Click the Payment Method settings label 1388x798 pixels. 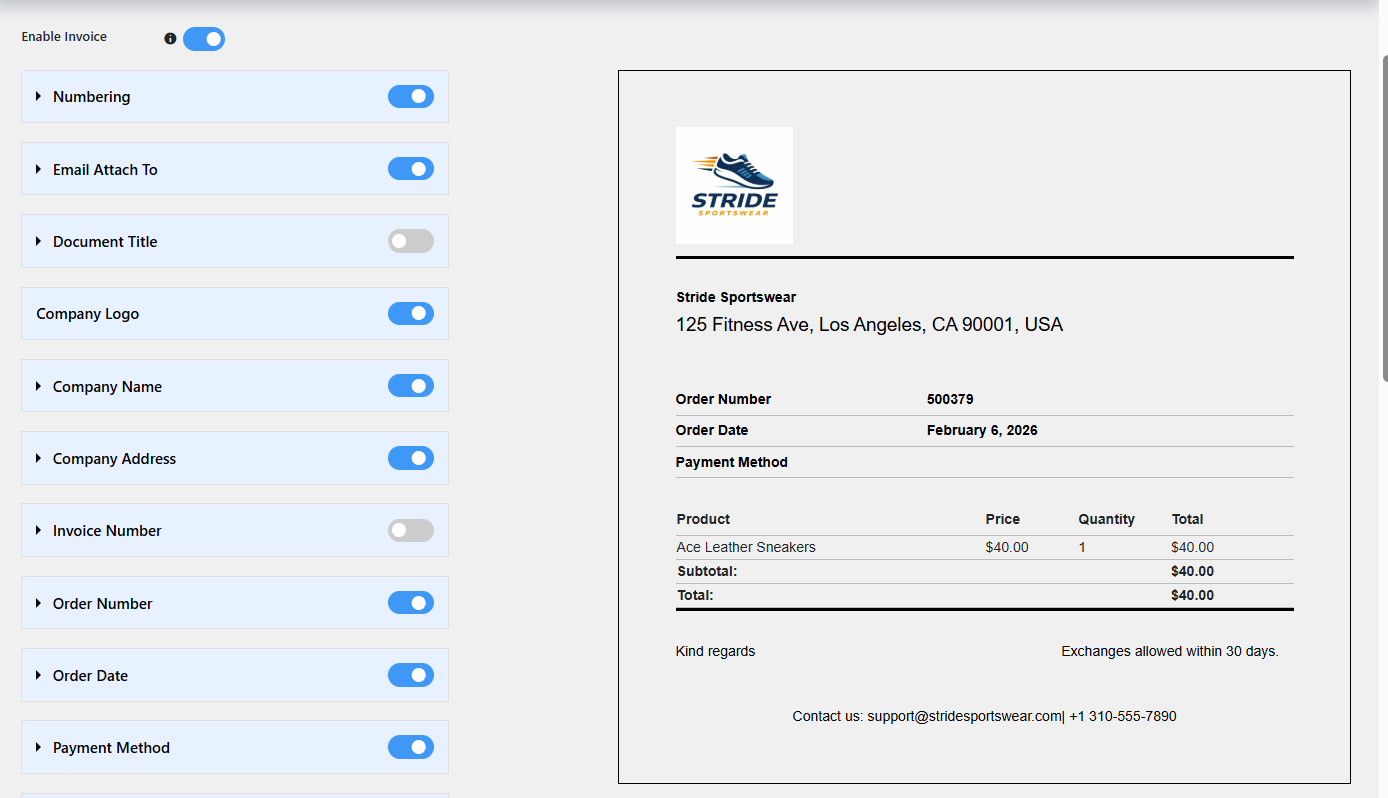[x=111, y=748]
